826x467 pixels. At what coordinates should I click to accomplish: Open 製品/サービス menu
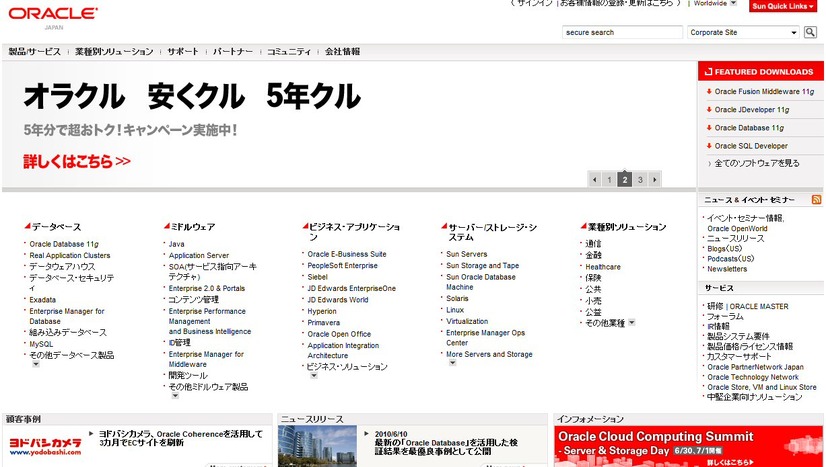click(35, 52)
